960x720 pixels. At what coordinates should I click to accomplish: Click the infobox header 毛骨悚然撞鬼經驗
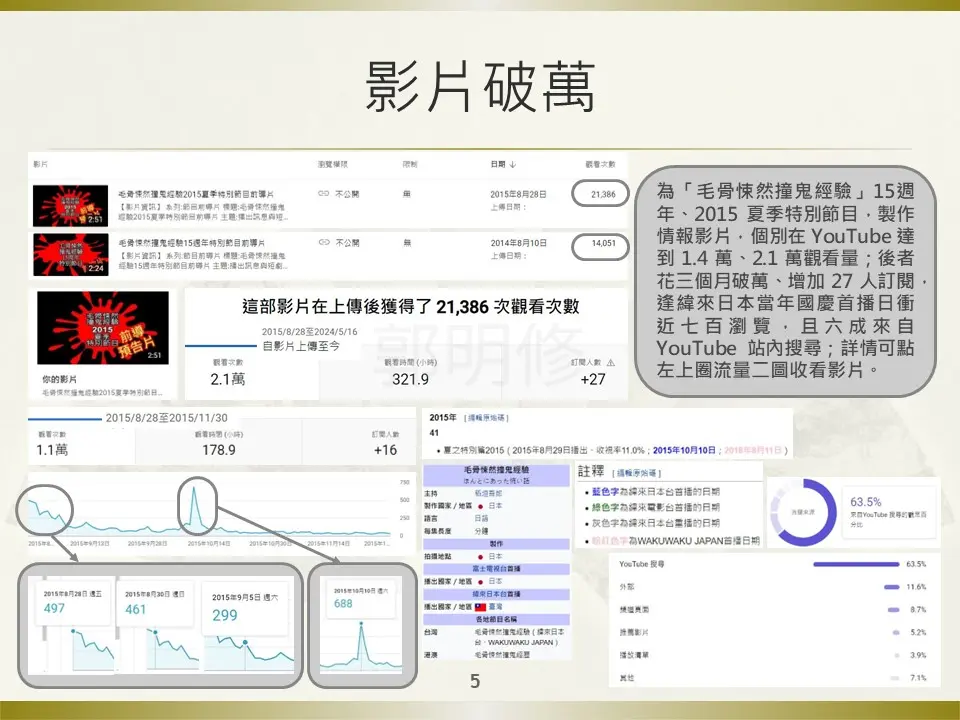click(x=496, y=470)
